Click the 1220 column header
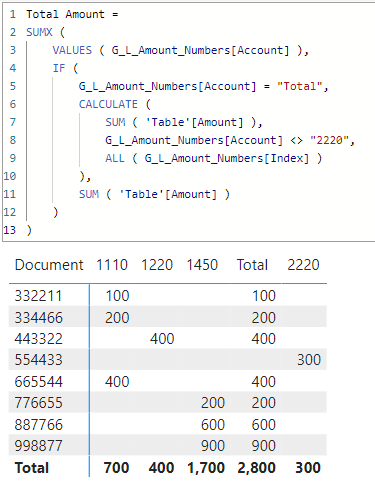 [x=157, y=265]
